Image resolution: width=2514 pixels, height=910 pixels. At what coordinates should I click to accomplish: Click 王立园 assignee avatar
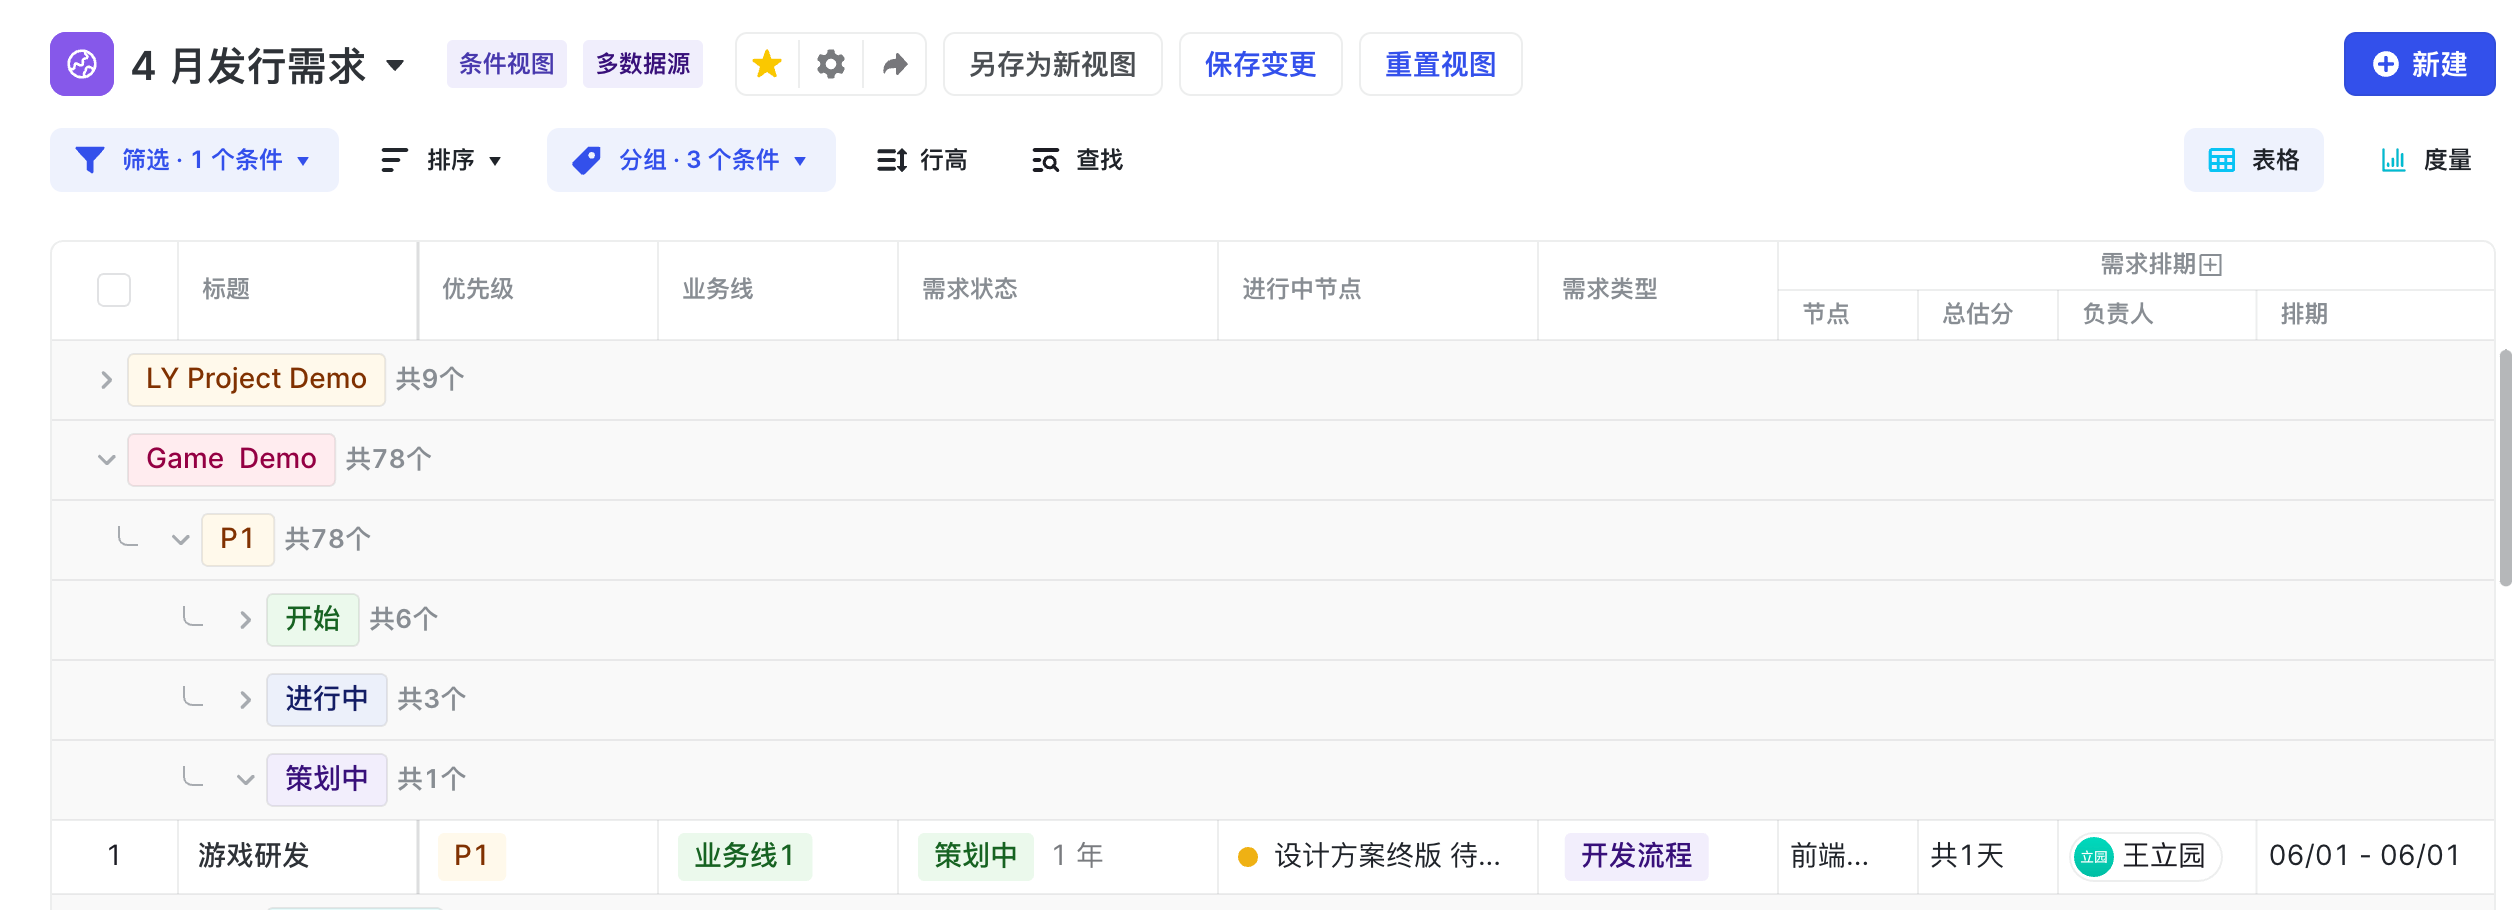click(x=2093, y=856)
